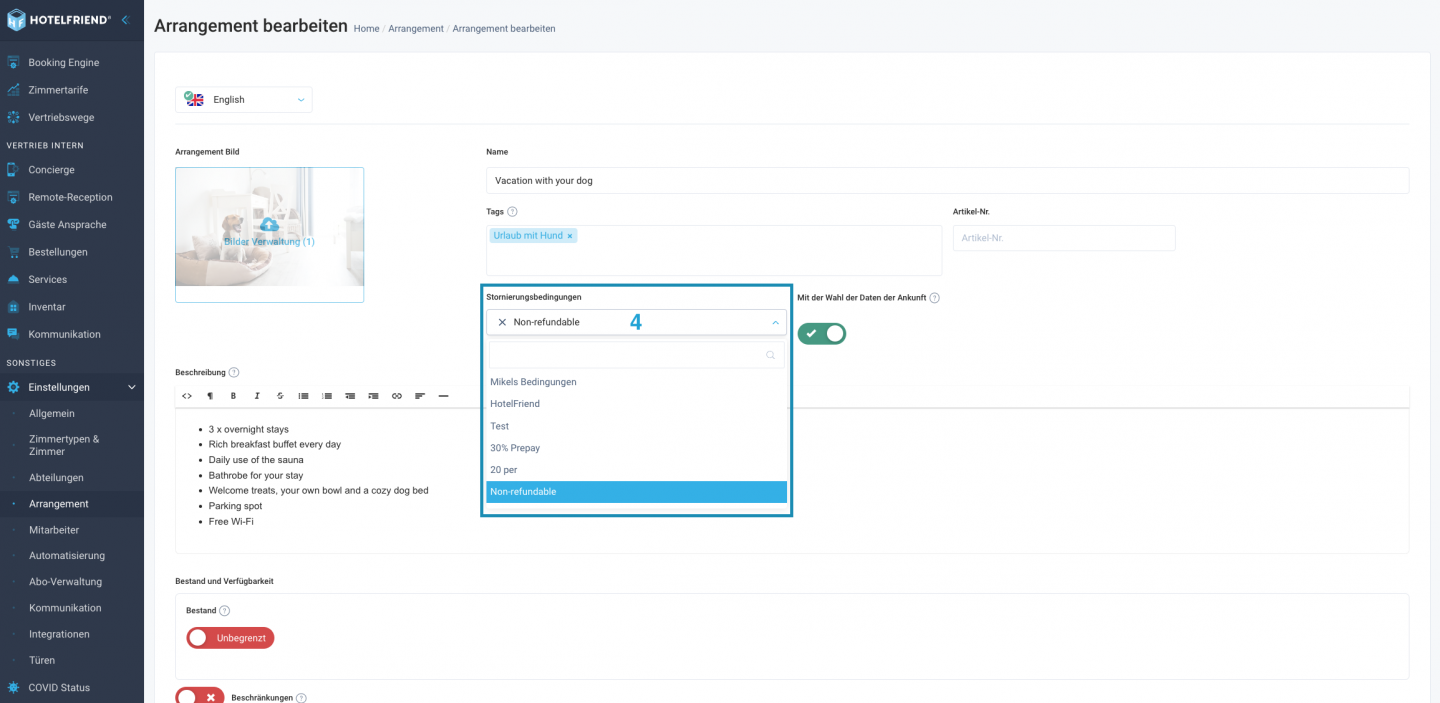Image resolution: width=1440 pixels, height=703 pixels.
Task: Indent text in description editor
Action: pos(373,396)
